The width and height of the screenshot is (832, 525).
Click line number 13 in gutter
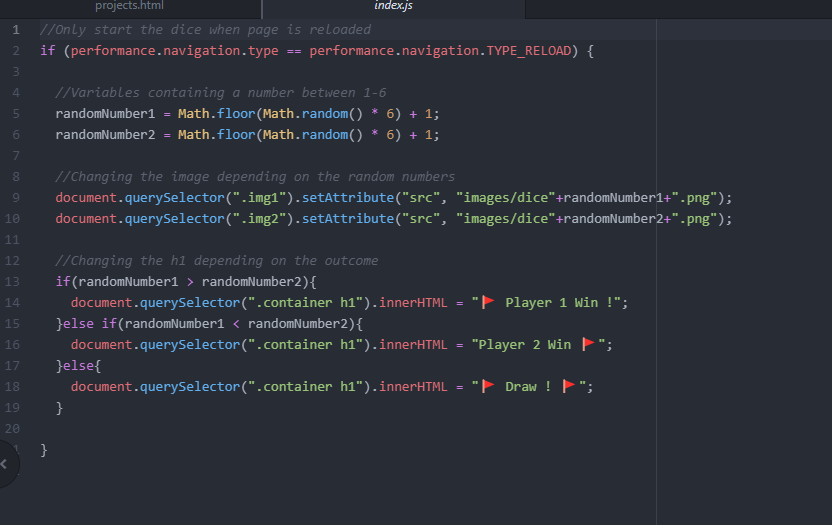point(12,282)
